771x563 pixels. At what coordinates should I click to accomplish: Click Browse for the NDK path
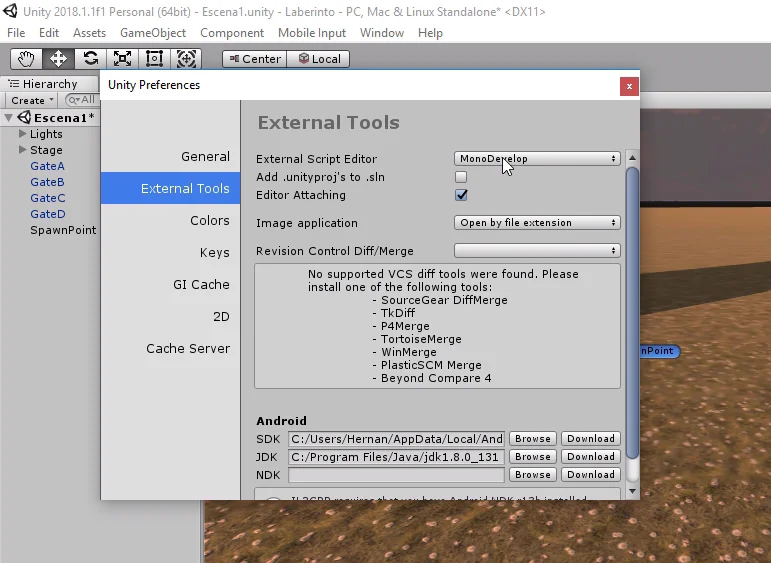(533, 474)
